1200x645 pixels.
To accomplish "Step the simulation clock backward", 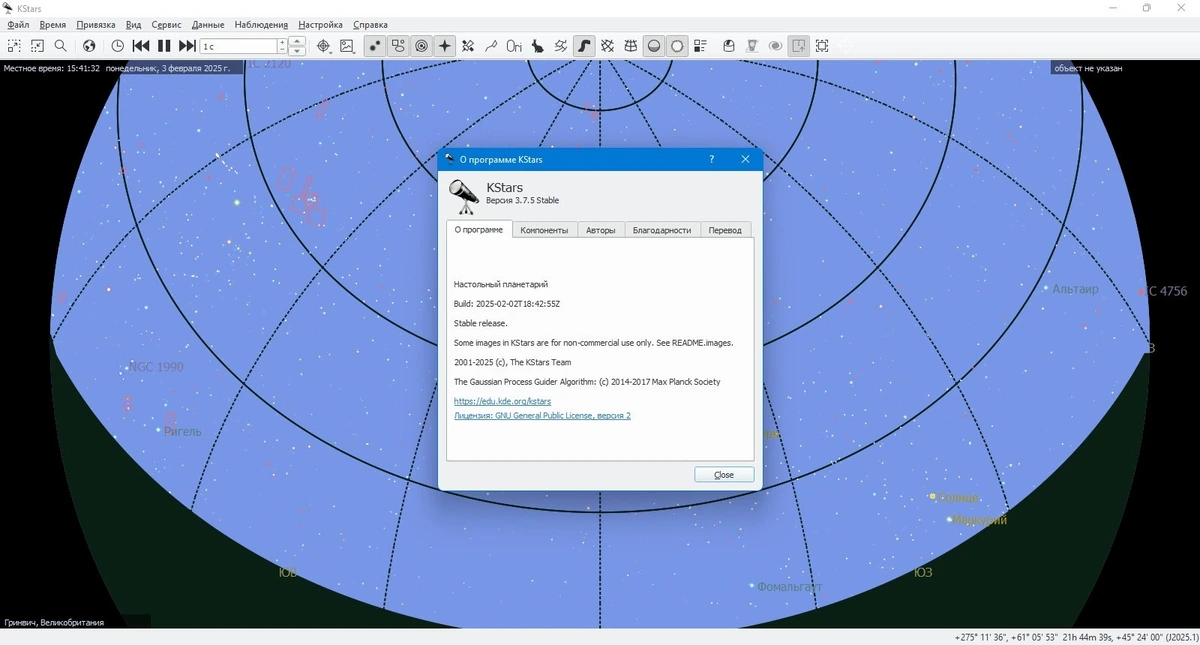I will (x=141, y=45).
